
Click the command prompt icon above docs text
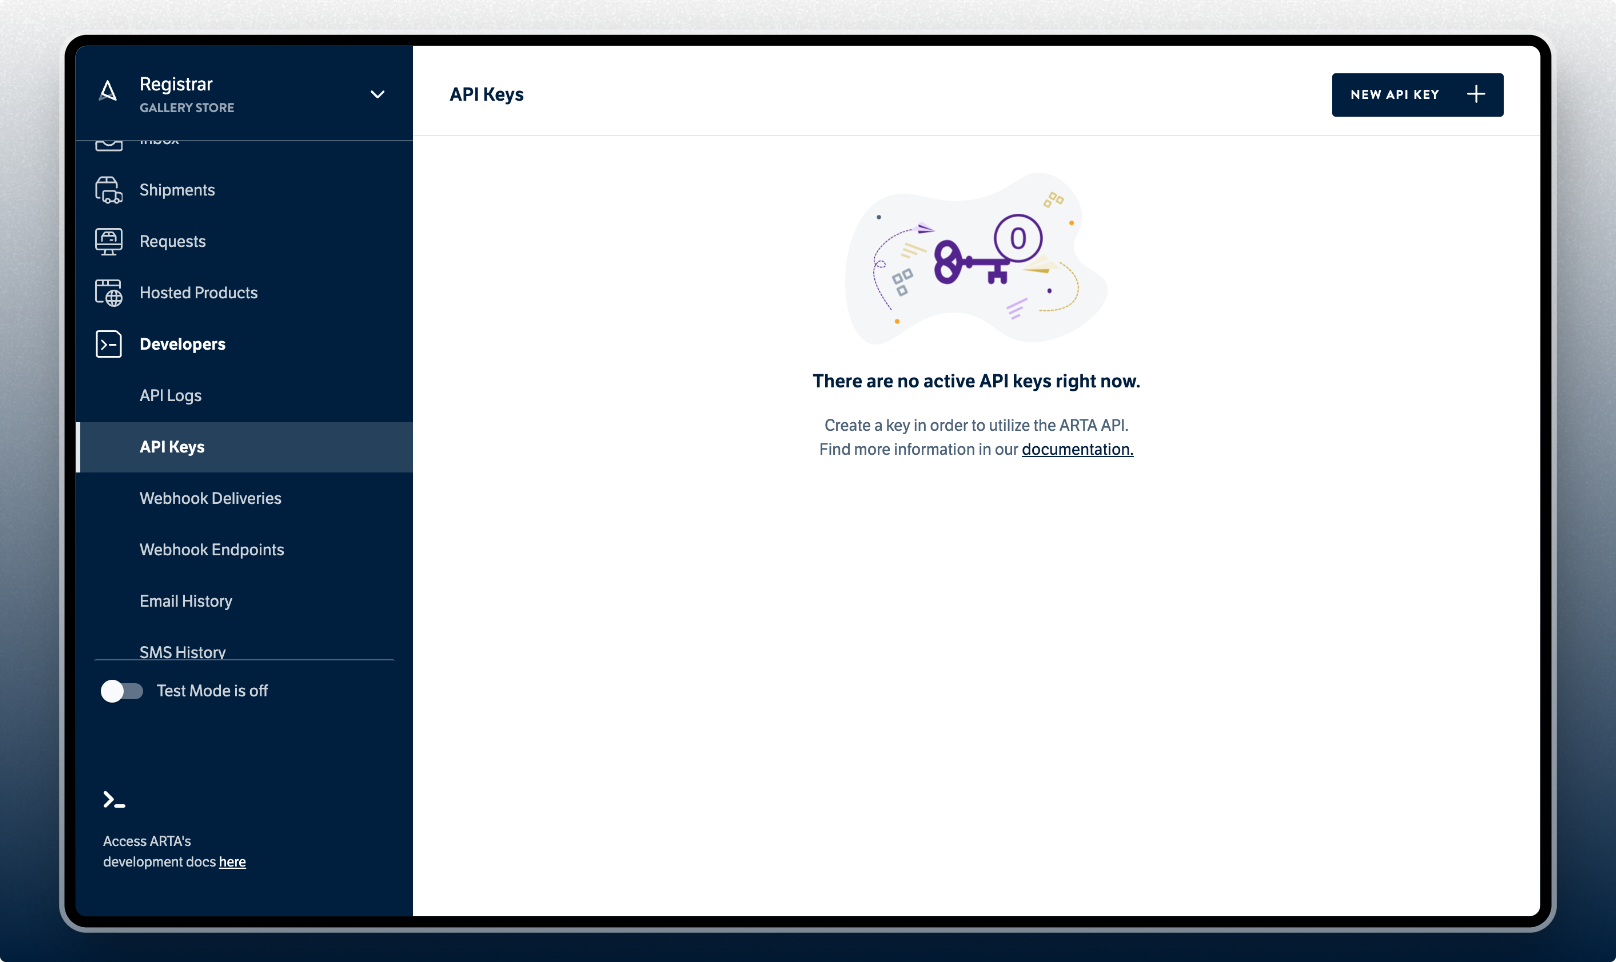click(114, 800)
